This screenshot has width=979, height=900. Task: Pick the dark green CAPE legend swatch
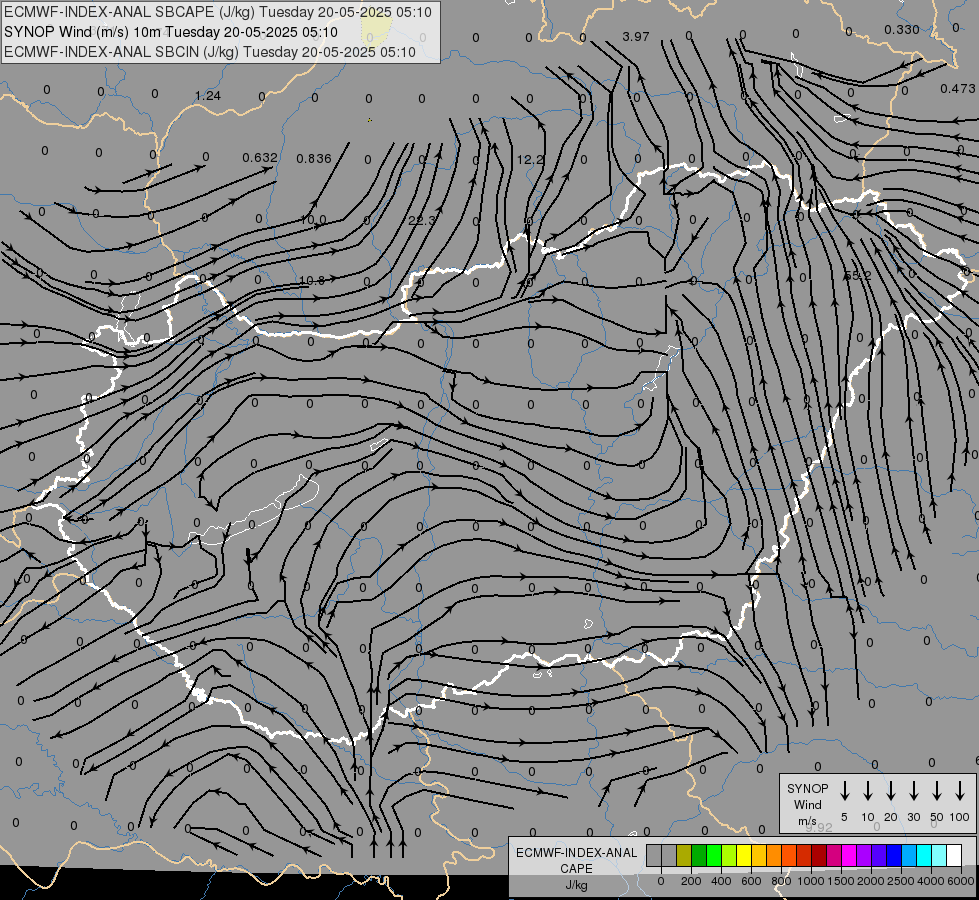pyautogui.click(x=699, y=855)
